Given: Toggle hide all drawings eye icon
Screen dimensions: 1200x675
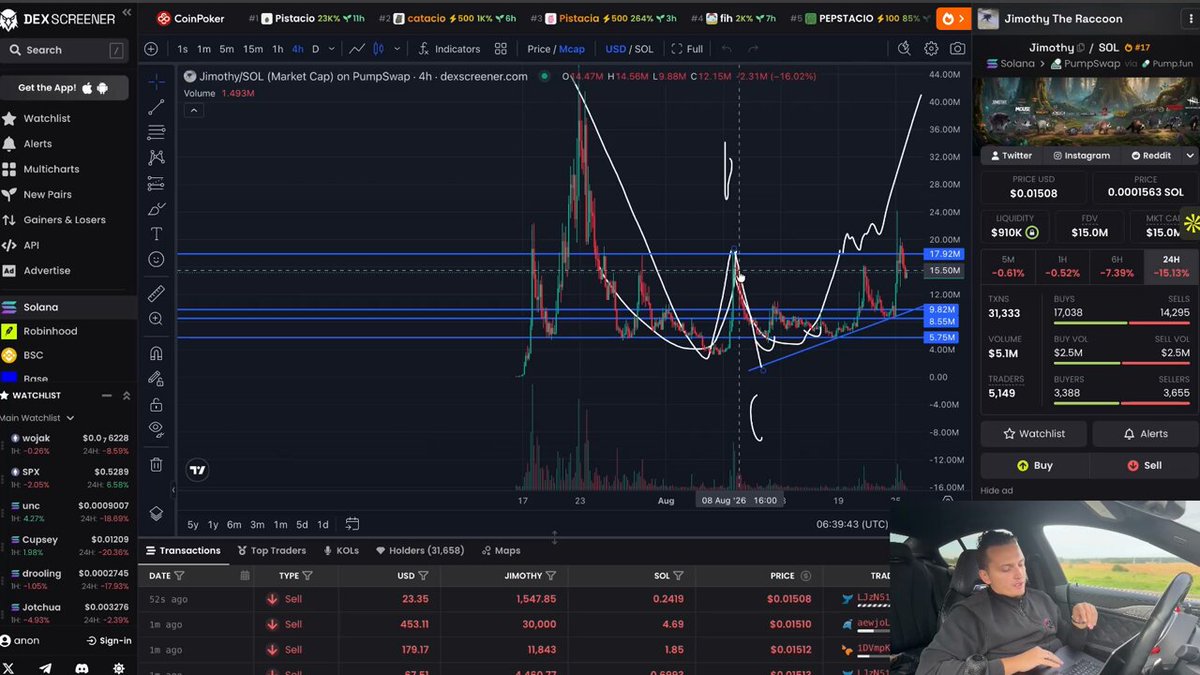Looking at the screenshot, I should 156,429.
